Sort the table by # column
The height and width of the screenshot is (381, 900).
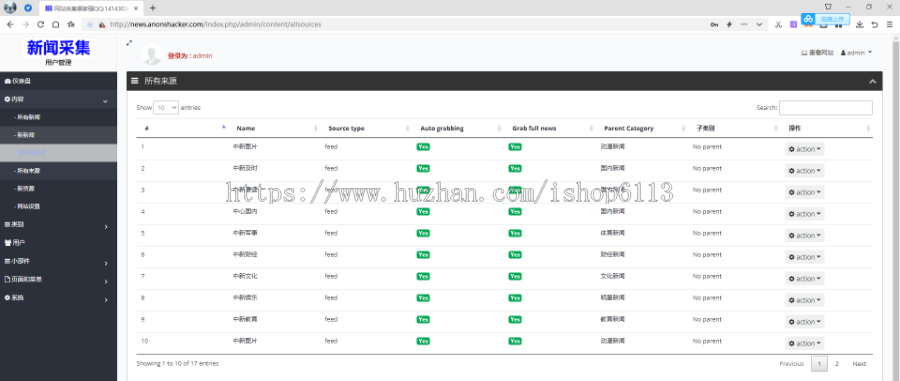pyautogui.click(x=182, y=129)
